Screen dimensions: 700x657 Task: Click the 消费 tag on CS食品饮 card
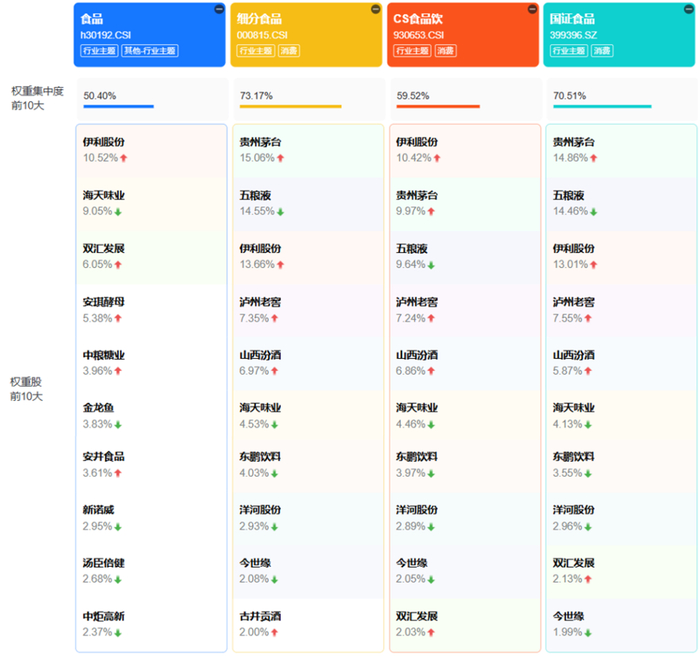tap(446, 50)
